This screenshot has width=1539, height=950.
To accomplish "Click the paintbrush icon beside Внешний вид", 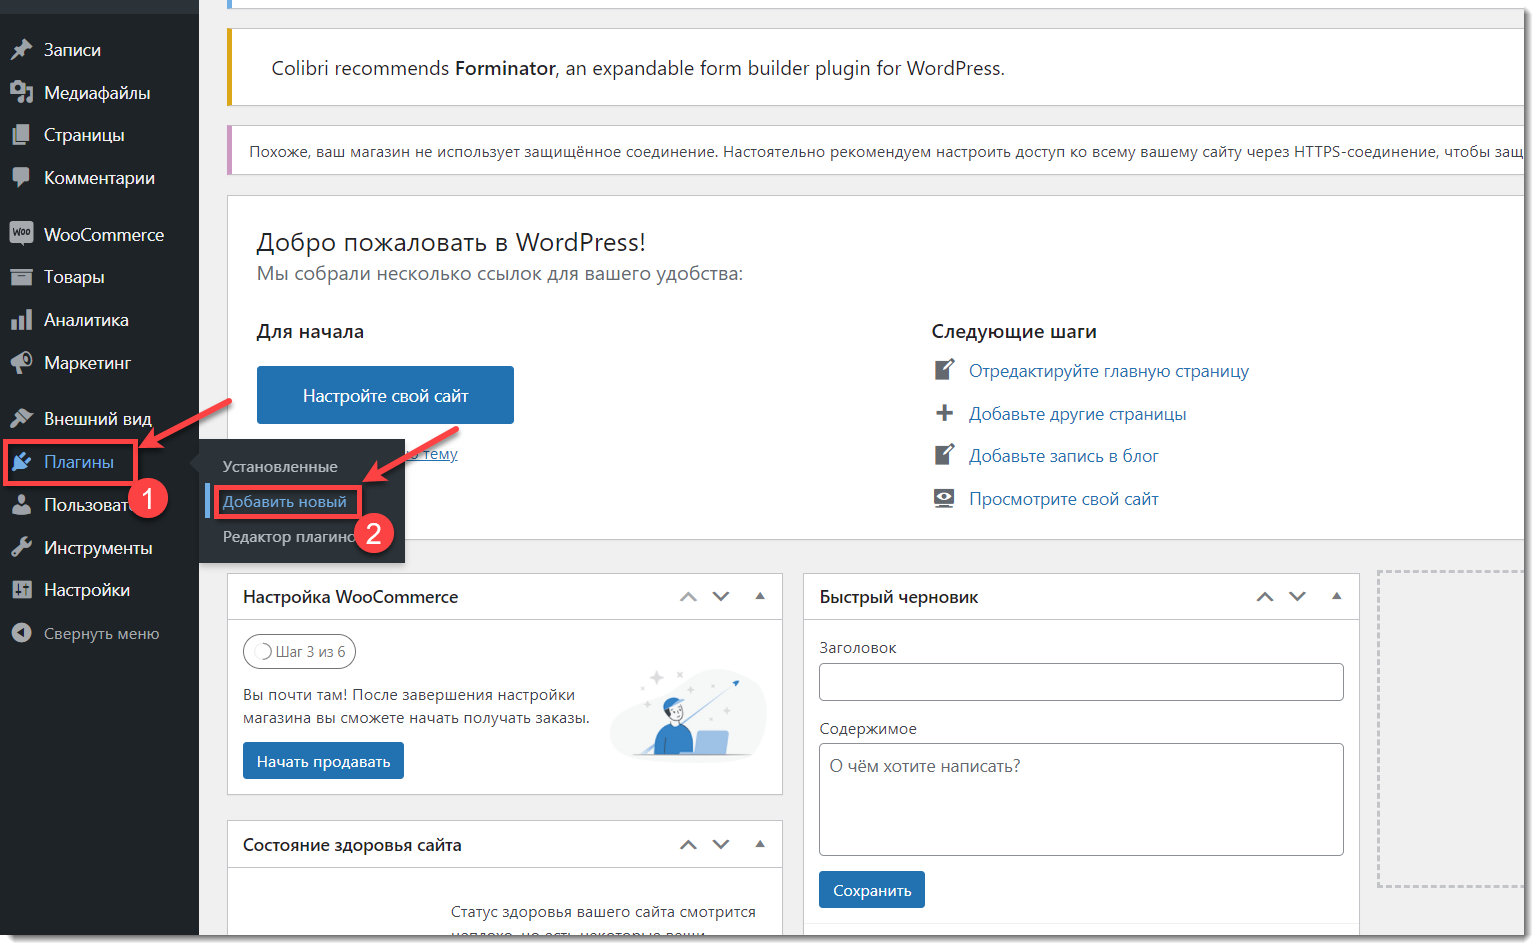I will tap(21, 418).
